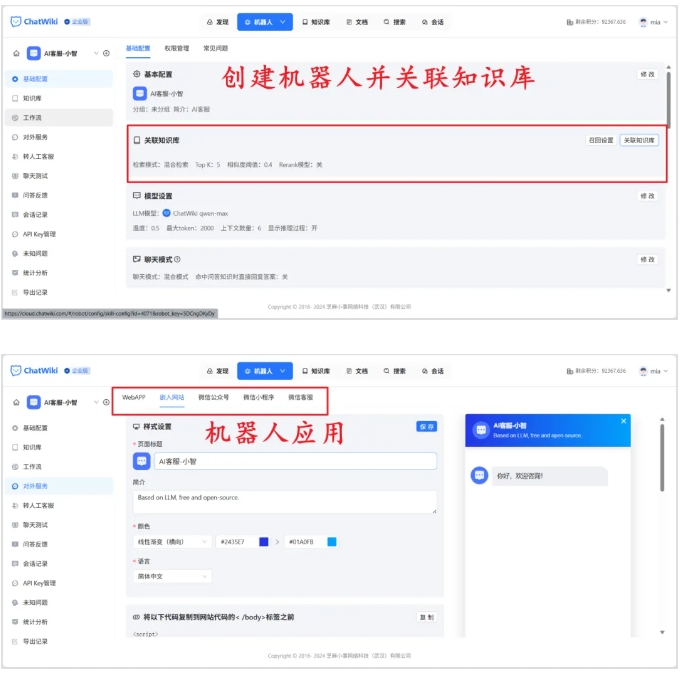Click the 关联知识库 button
Image resolution: width=684 pixels, height=675 pixels.
pos(639,140)
